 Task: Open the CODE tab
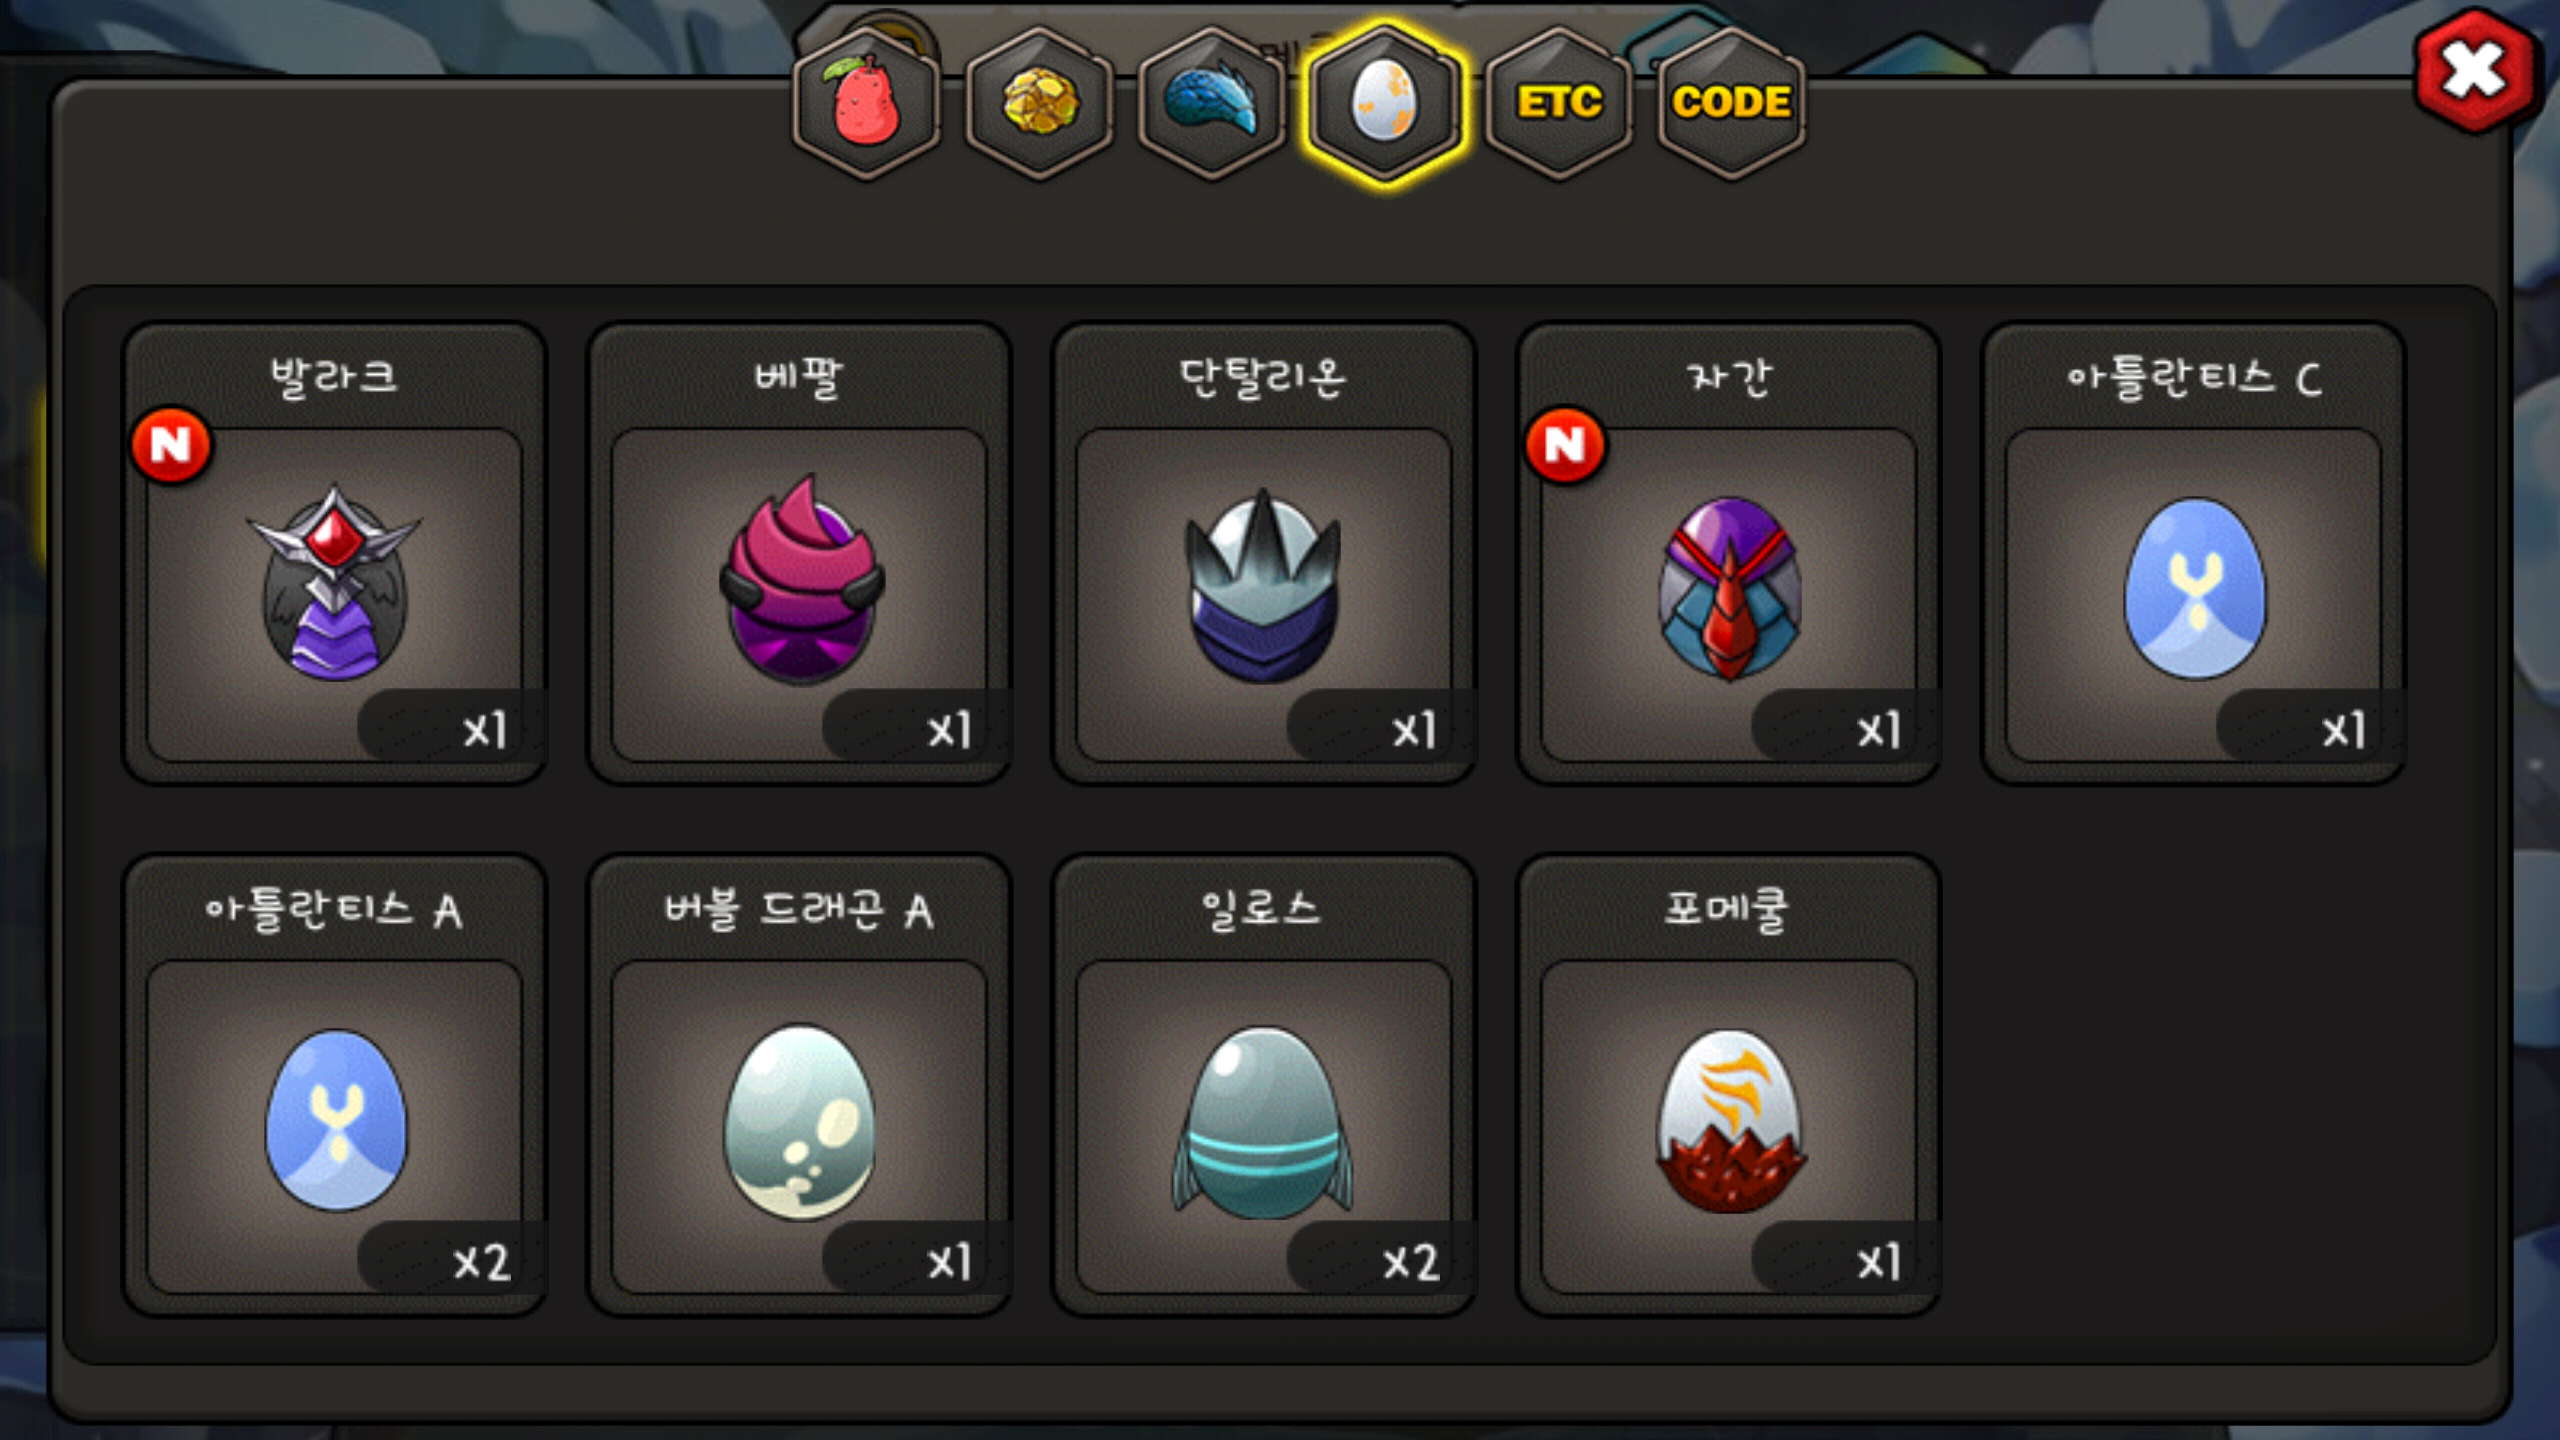(x=1731, y=103)
